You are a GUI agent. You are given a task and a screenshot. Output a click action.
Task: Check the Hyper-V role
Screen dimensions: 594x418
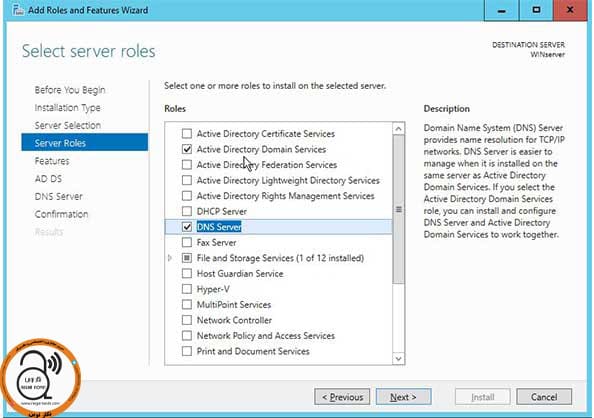[x=187, y=289]
